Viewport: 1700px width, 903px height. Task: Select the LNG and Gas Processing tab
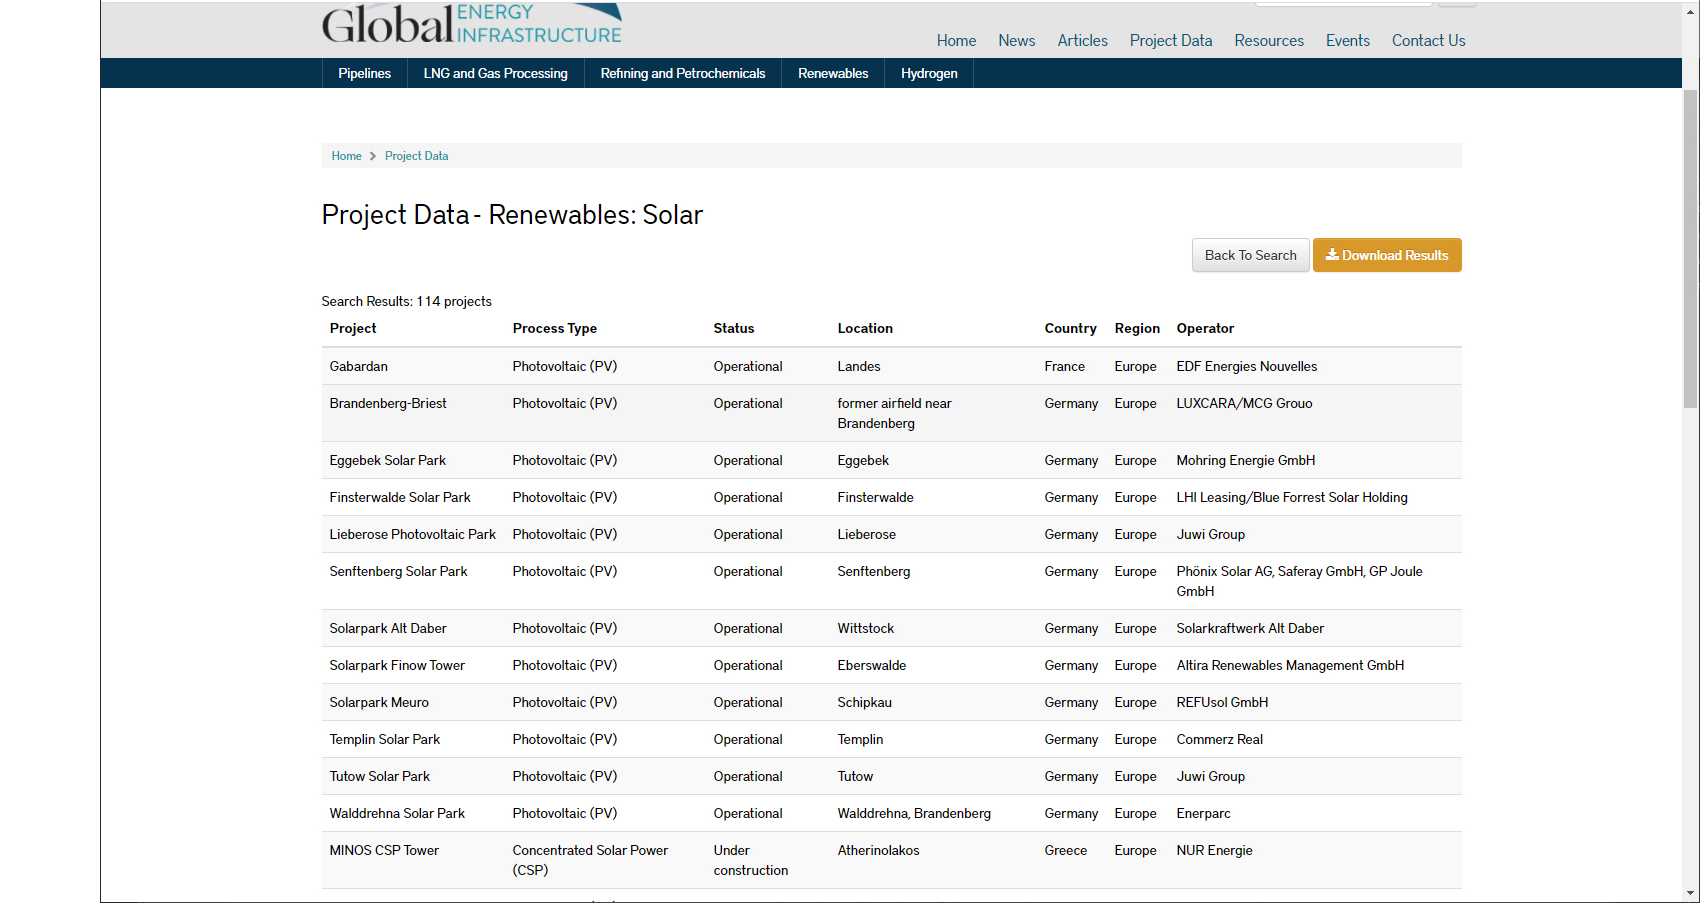tap(495, 73)
